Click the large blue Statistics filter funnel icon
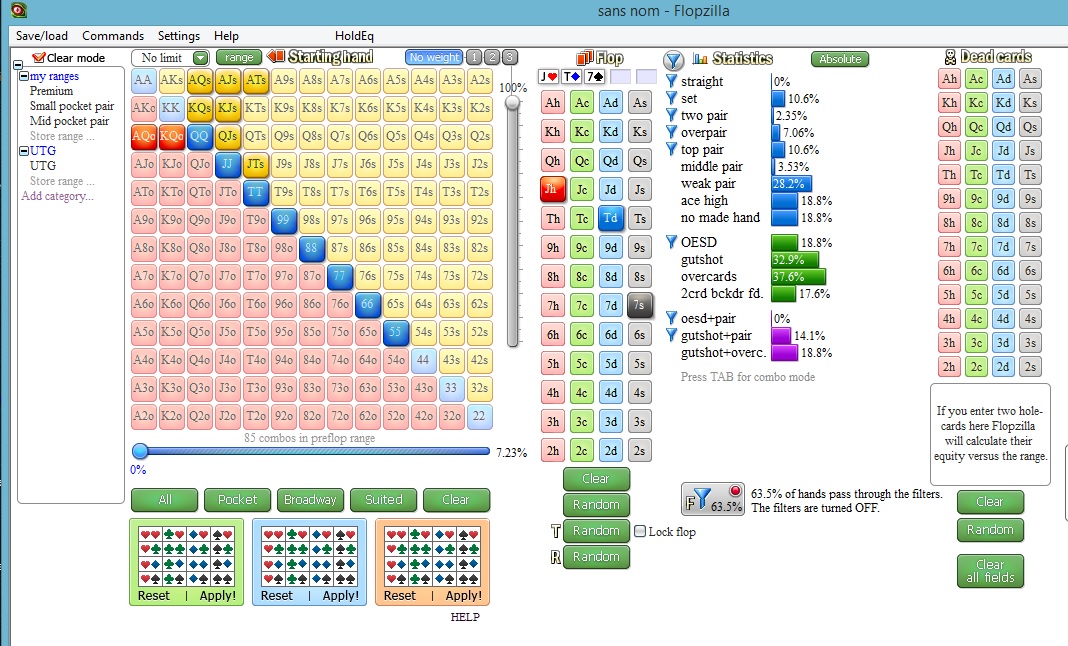 674,61
